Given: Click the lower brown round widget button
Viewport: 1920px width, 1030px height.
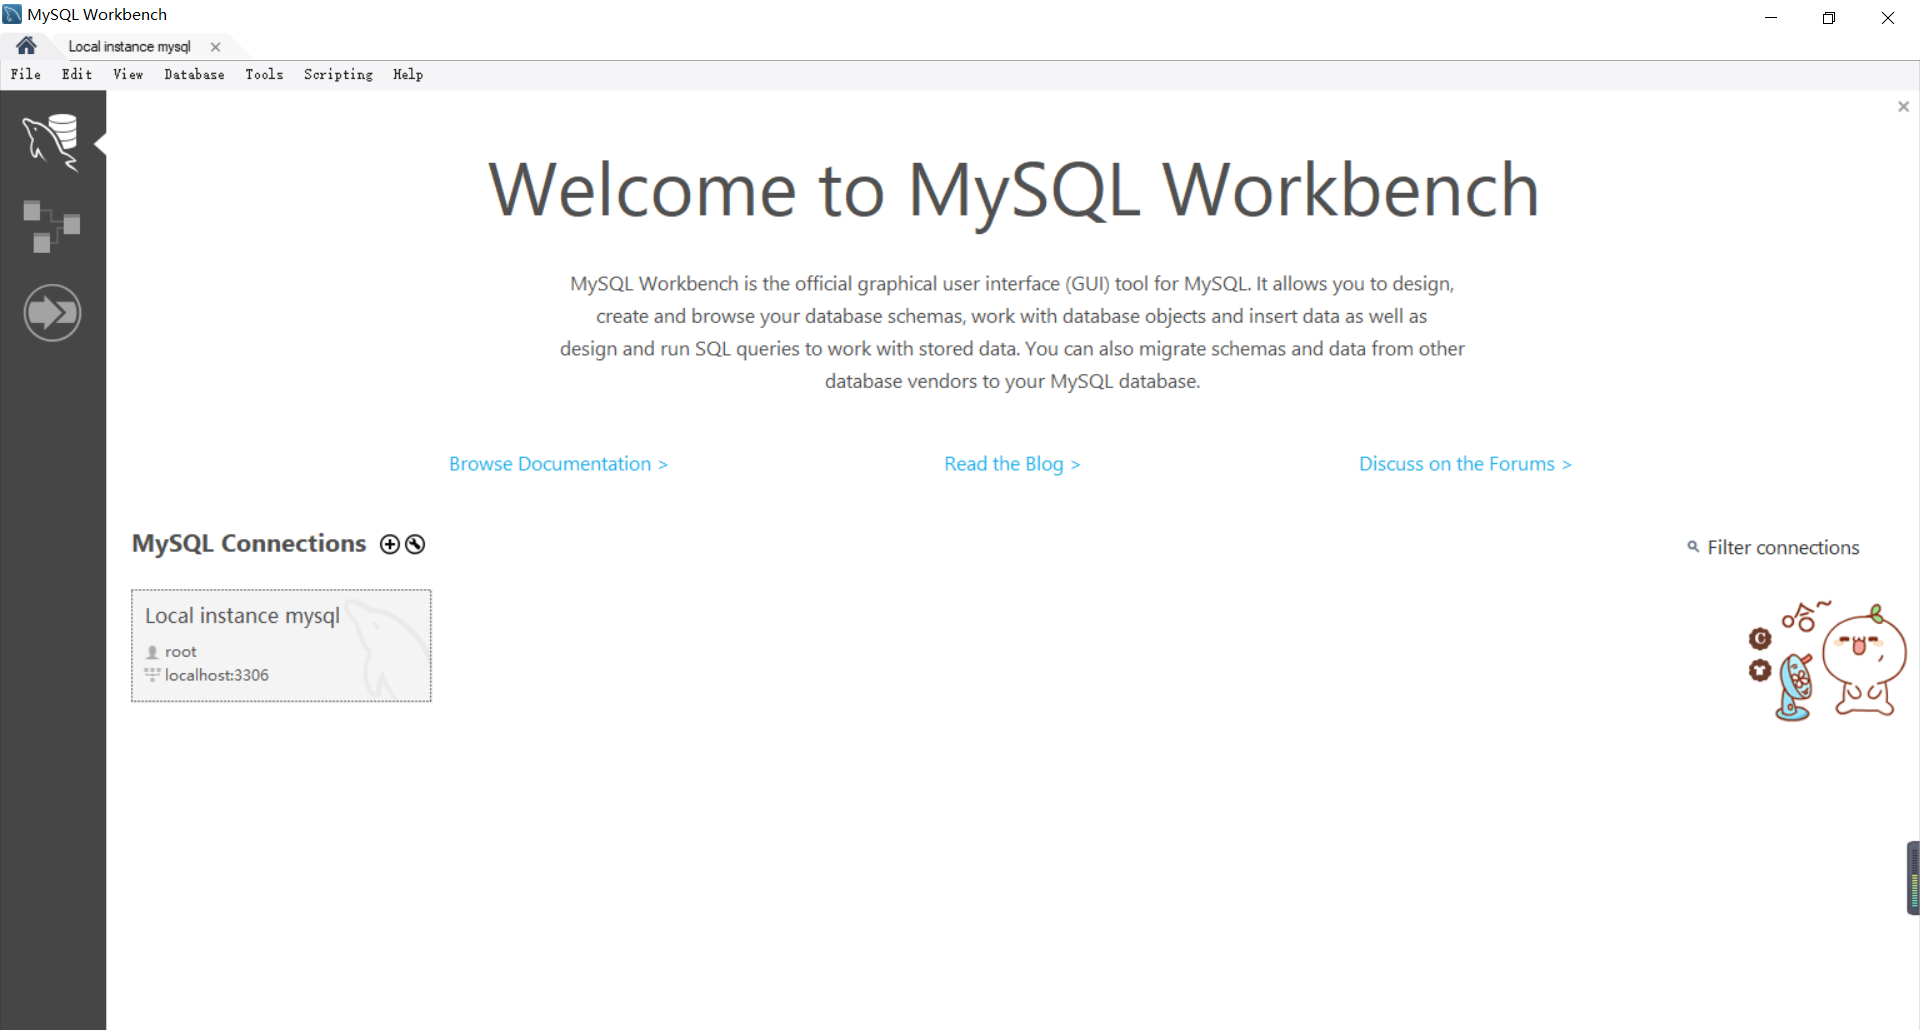Looking at the screenshot, I should tap(1760, 670).
